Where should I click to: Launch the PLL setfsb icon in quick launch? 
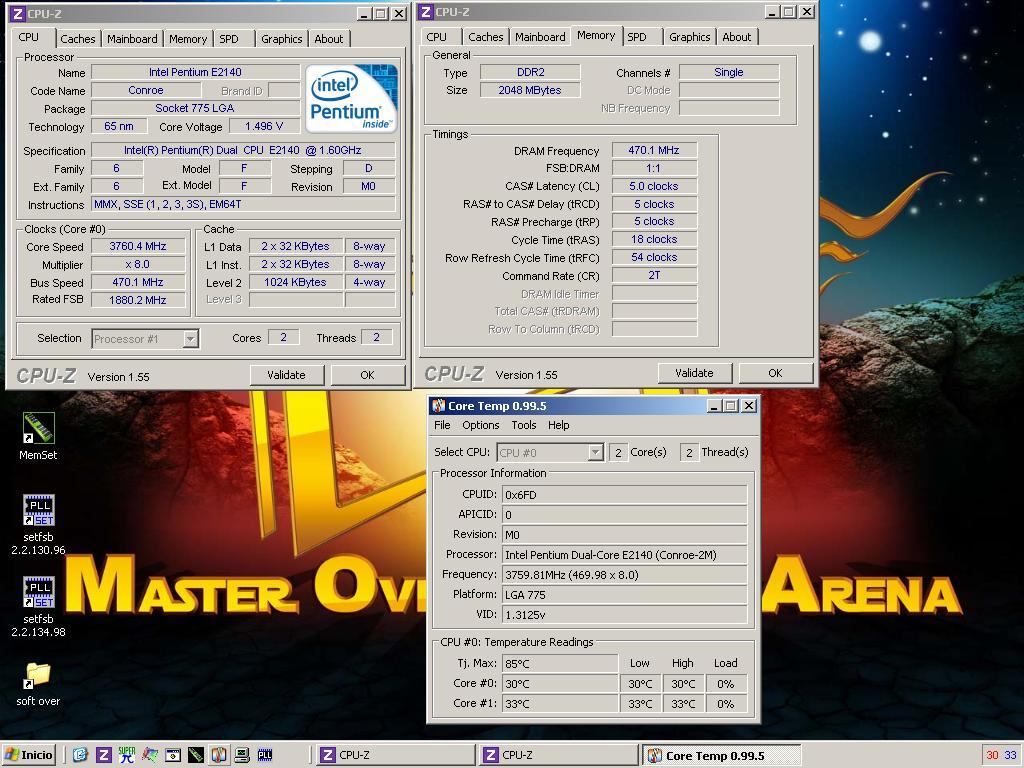click(x=265, y=755)
